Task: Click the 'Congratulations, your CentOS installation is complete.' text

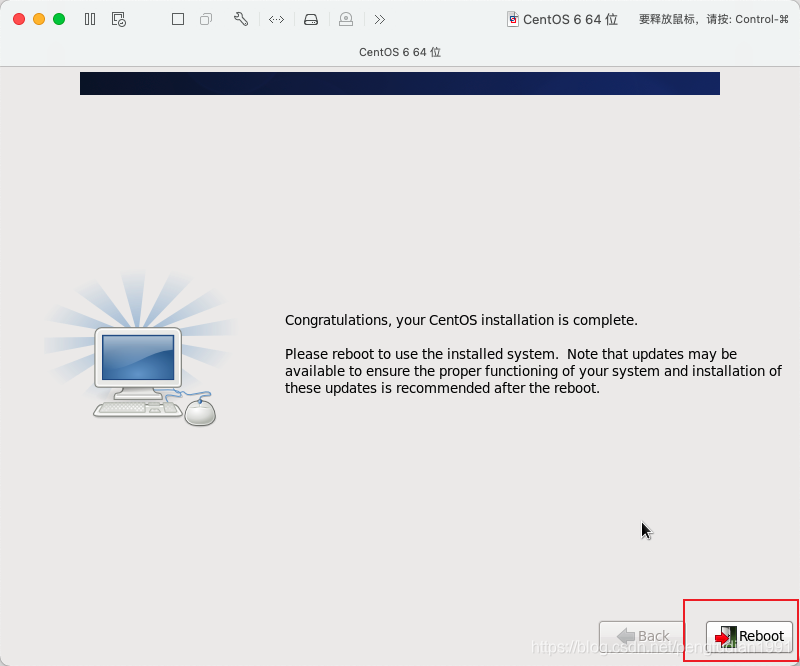Action: pos(461,320)
